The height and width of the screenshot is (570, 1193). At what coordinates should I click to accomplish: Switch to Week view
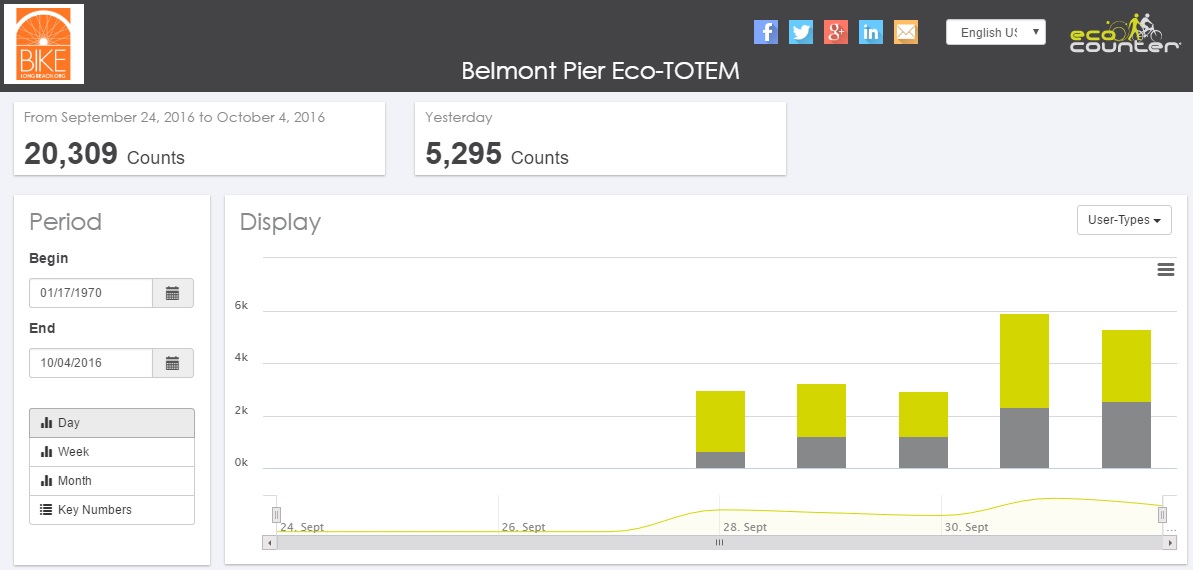(112, 452)
